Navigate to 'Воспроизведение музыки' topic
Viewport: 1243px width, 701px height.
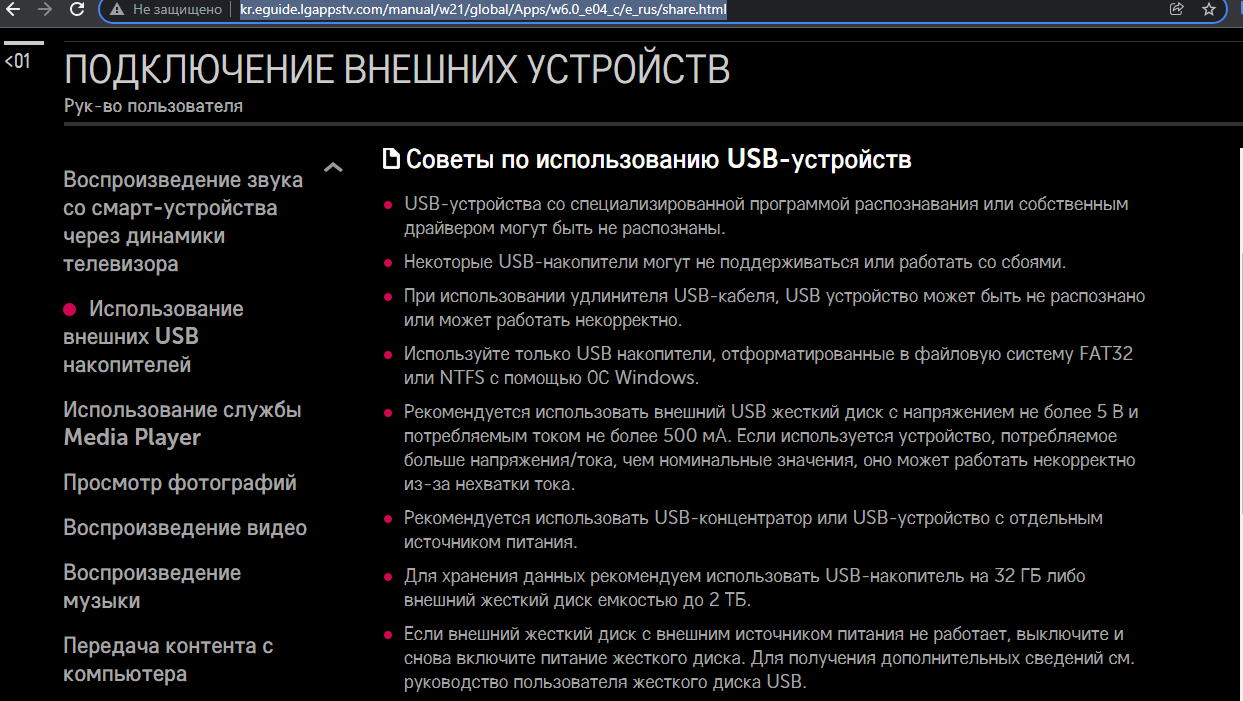click(x=152, y=587)
